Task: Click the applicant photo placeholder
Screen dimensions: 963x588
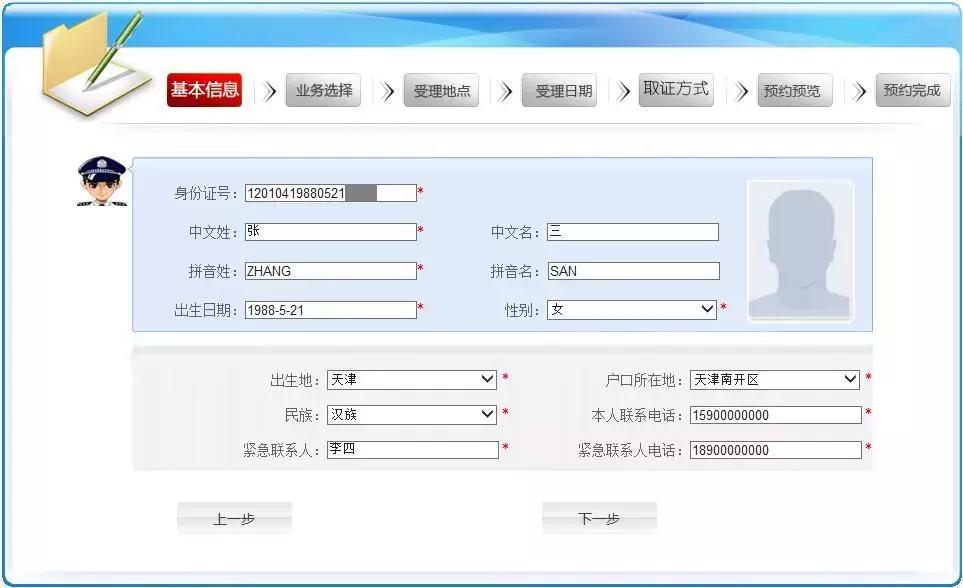Action: pyautogui.click(x=799, y=247)
